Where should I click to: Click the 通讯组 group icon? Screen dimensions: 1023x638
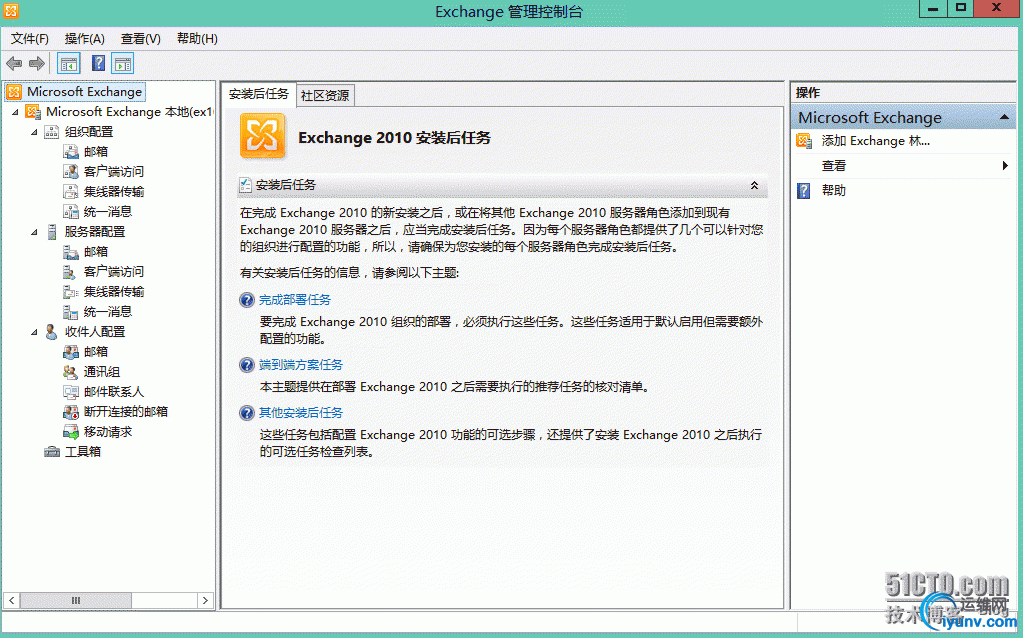pyautogui.click(x=70, y=372)
